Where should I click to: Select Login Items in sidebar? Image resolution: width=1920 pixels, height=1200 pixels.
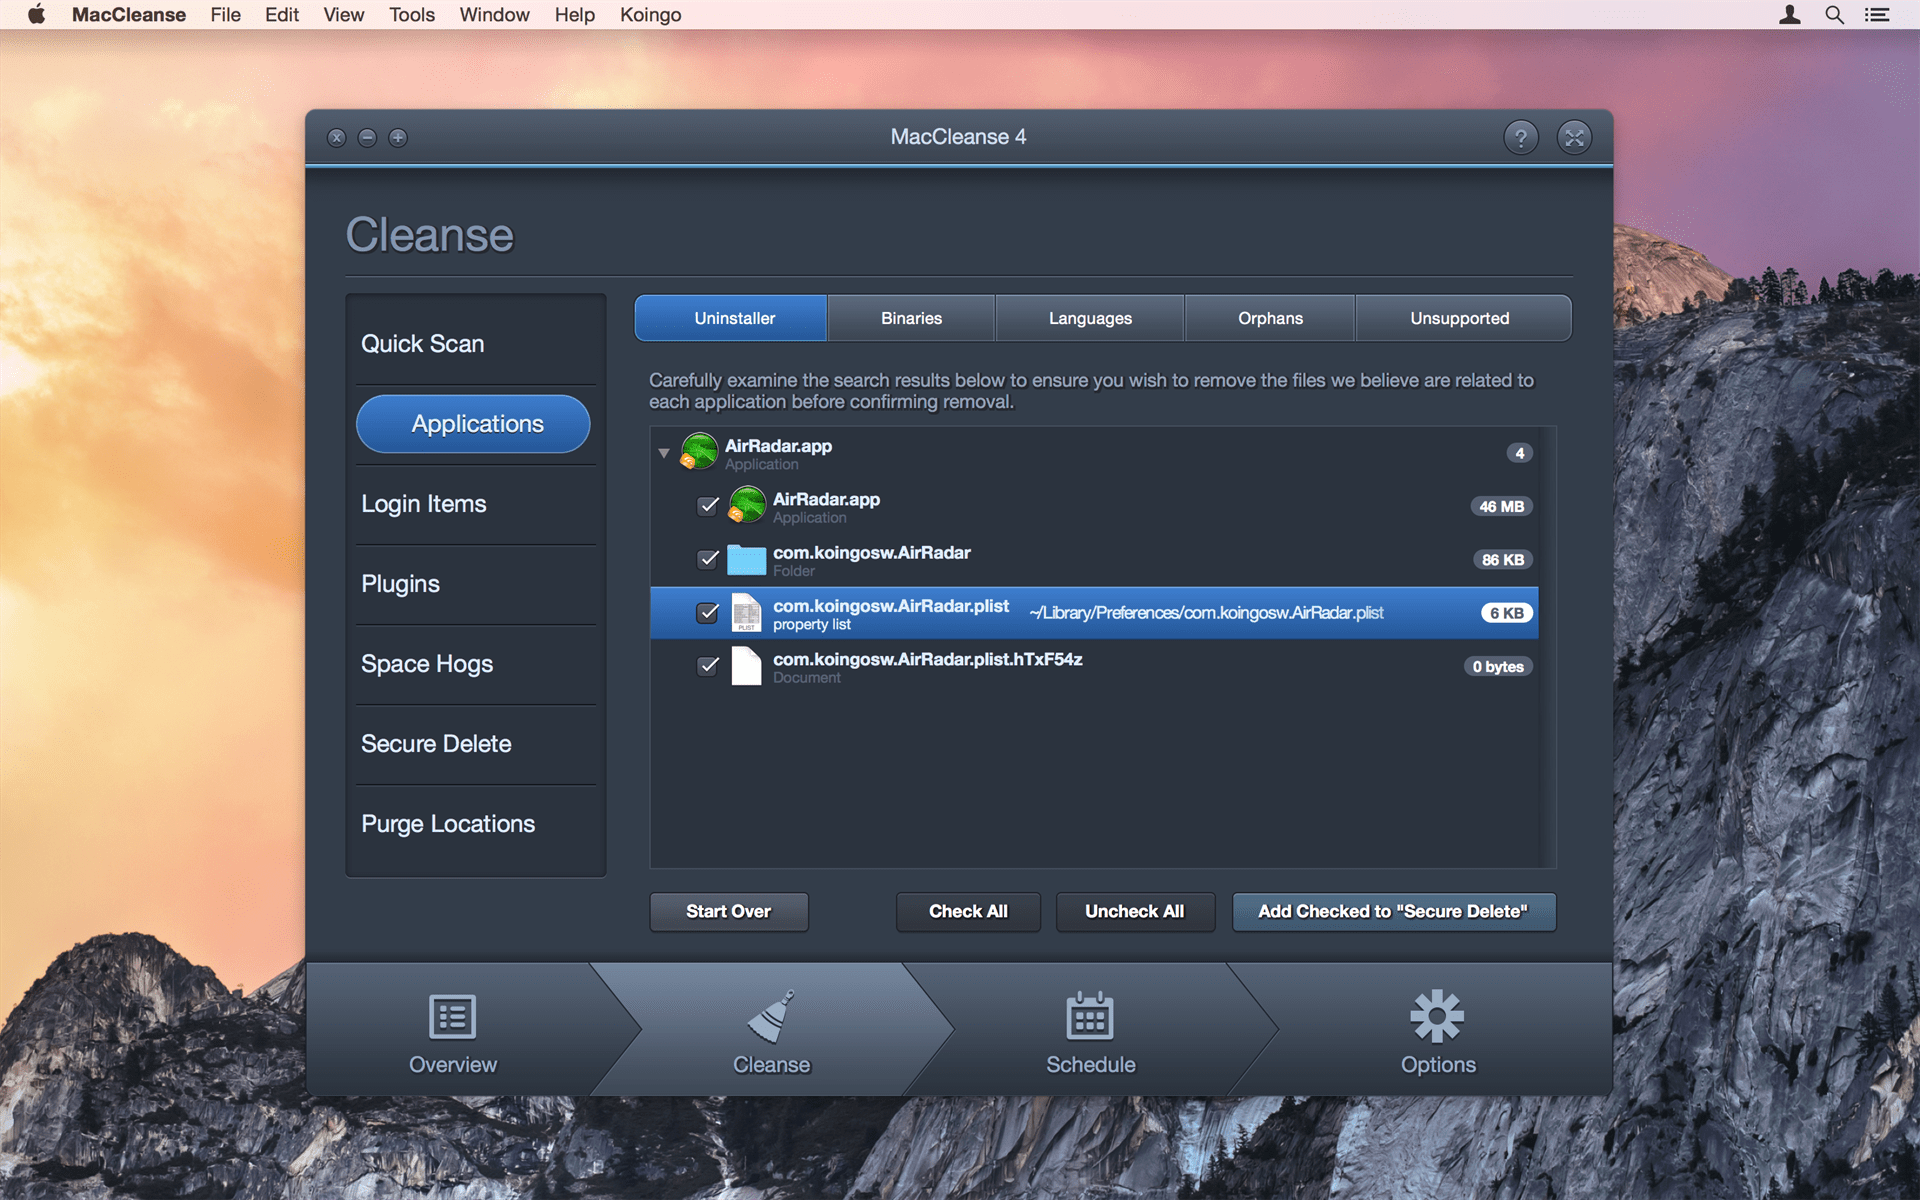point(476,504)
